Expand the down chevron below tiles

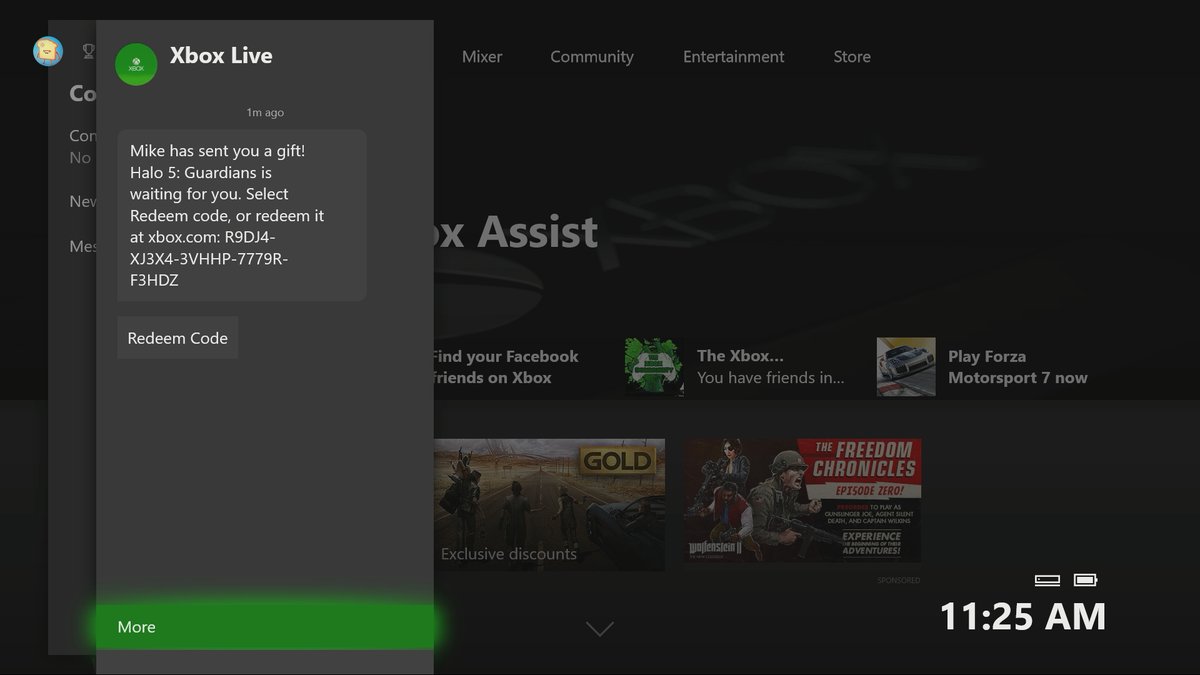599,629
